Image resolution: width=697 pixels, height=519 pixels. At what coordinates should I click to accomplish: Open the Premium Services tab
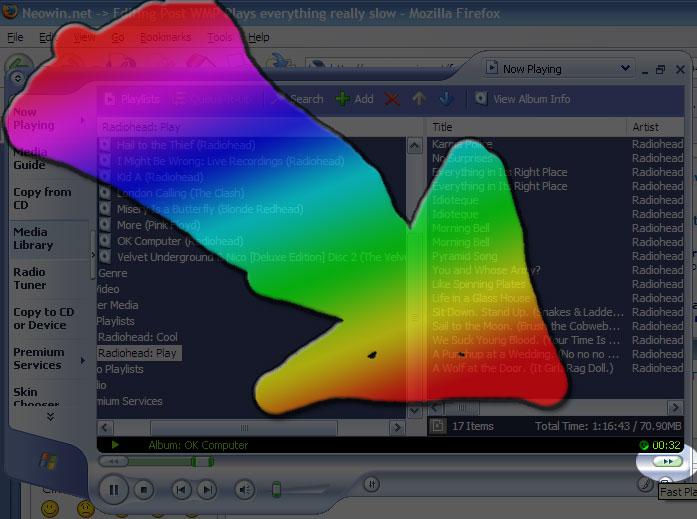[x=39, y=359]
